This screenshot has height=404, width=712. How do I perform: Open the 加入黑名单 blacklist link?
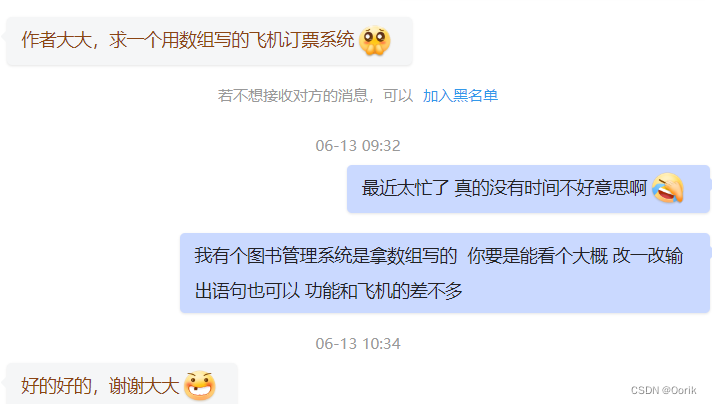pos(460,96)
